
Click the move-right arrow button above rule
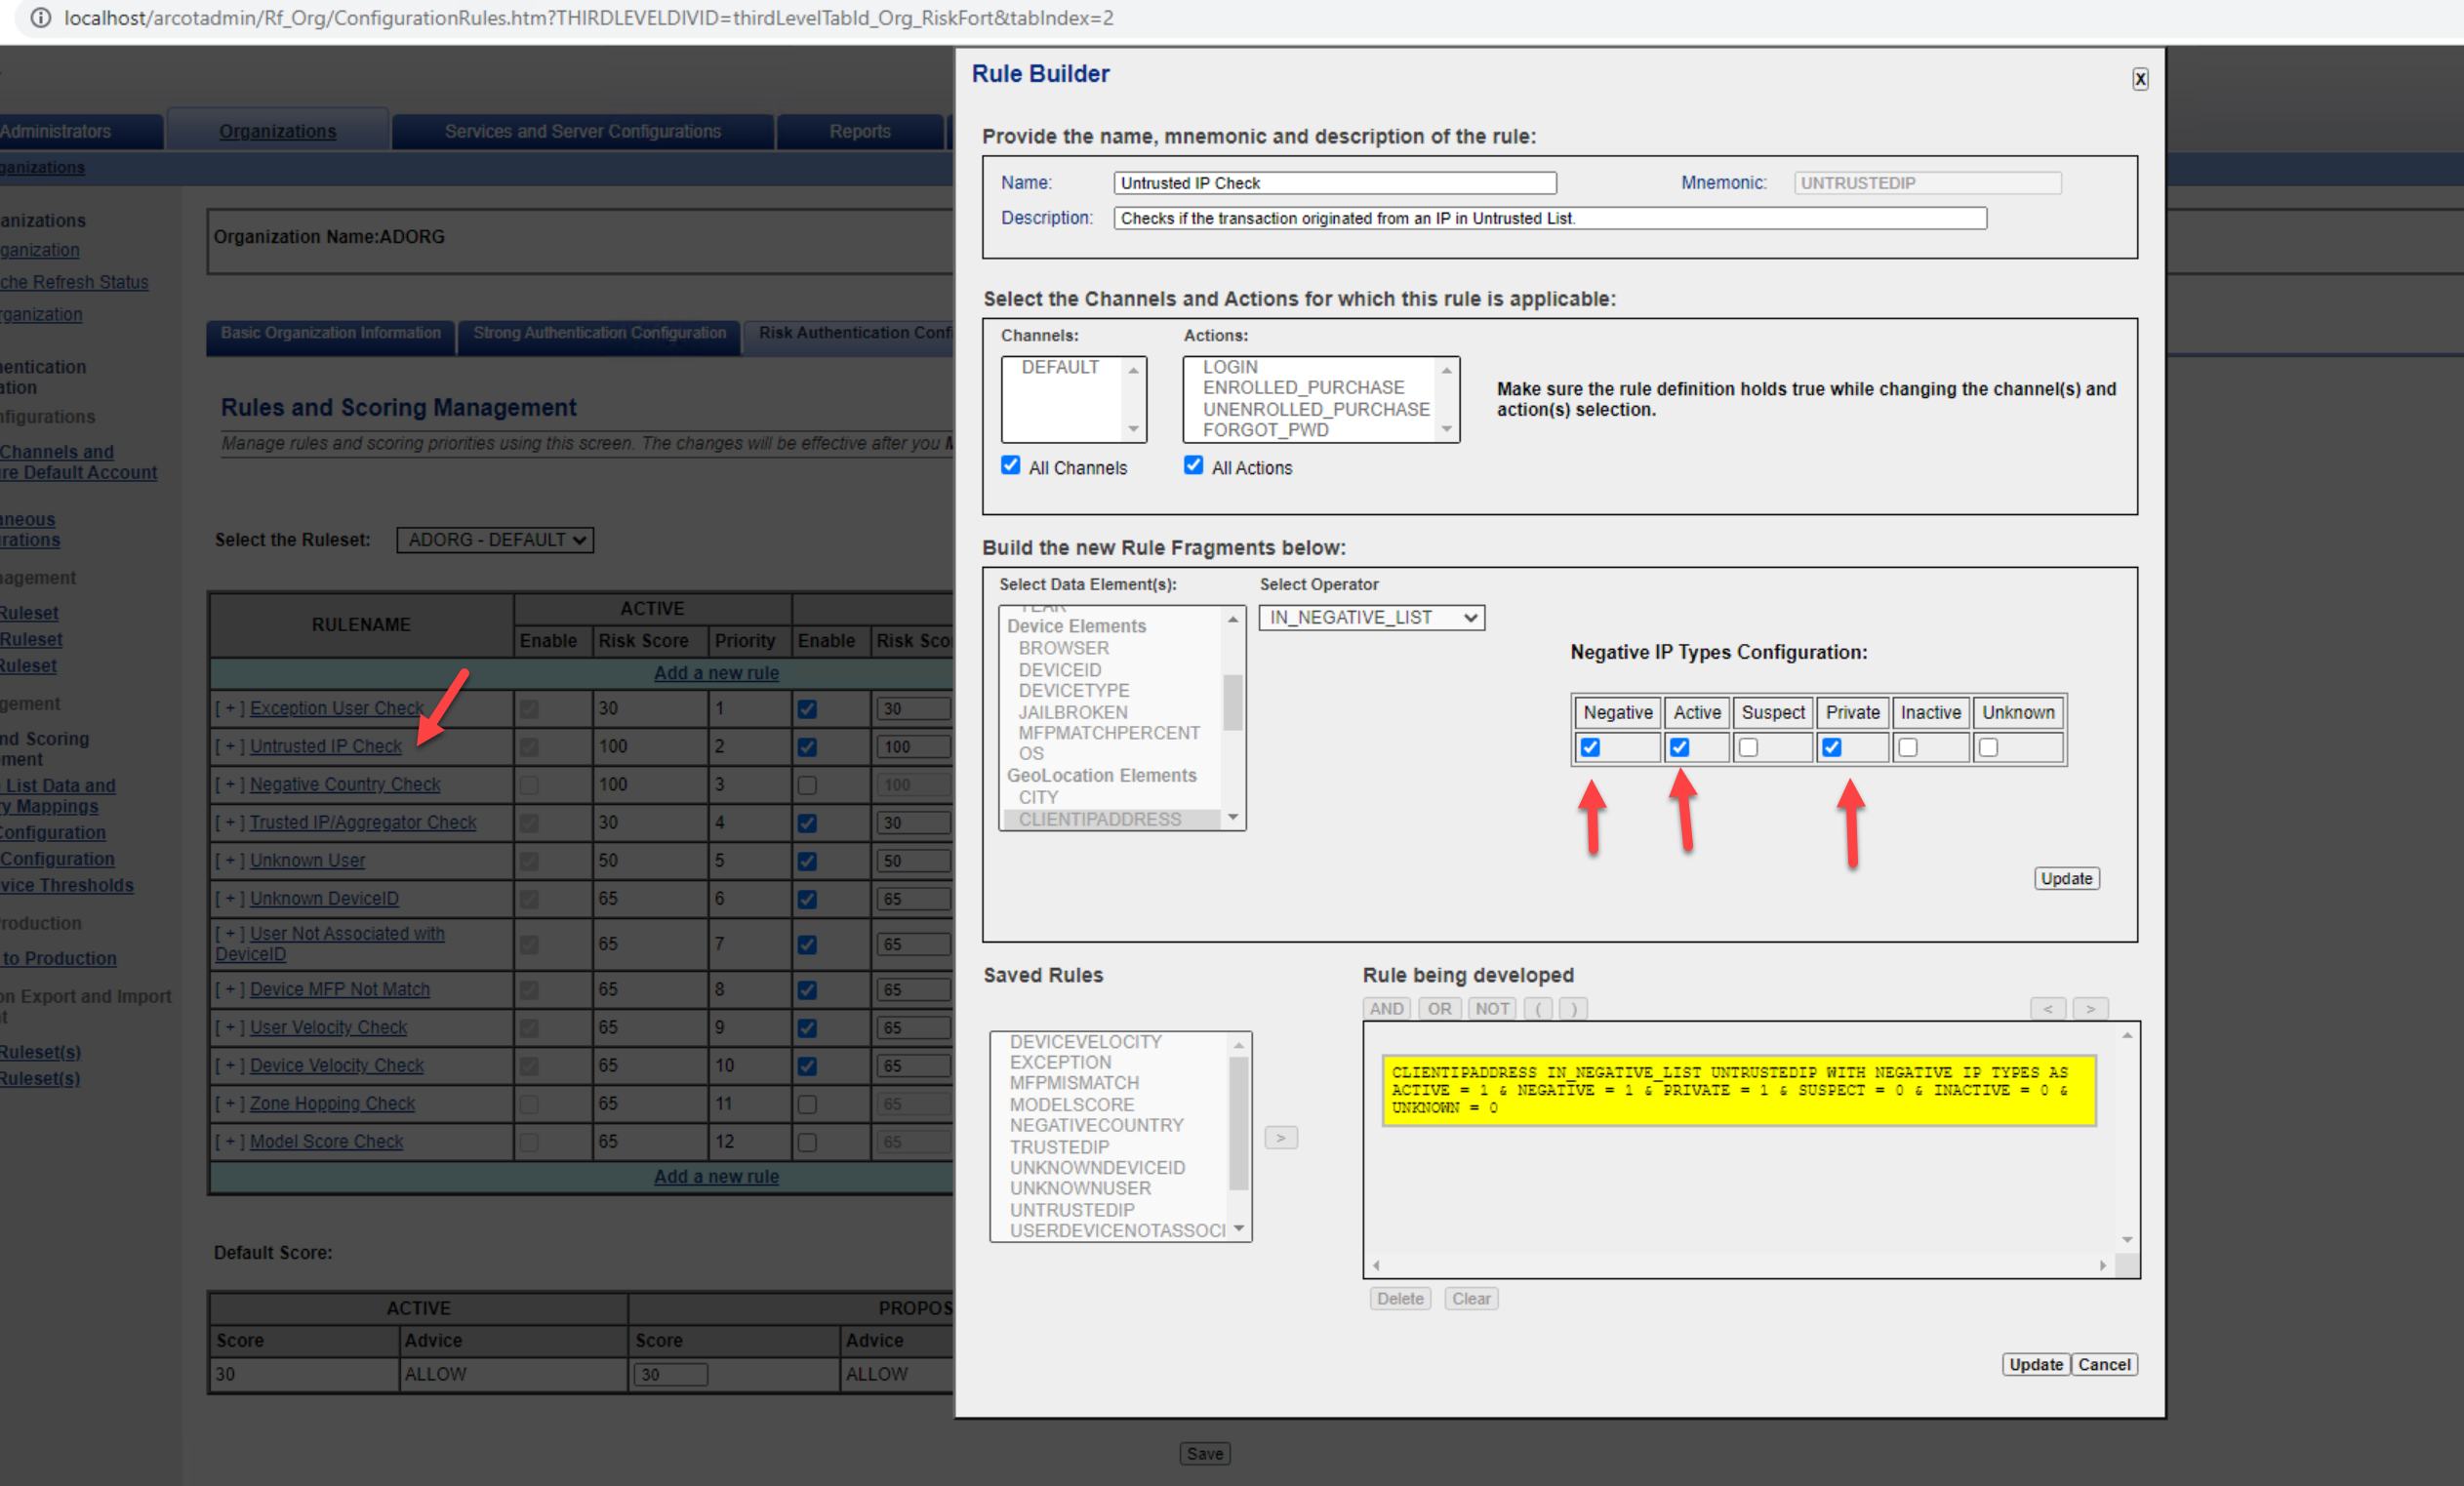pyautogui.click(x=2090, y=1008)
